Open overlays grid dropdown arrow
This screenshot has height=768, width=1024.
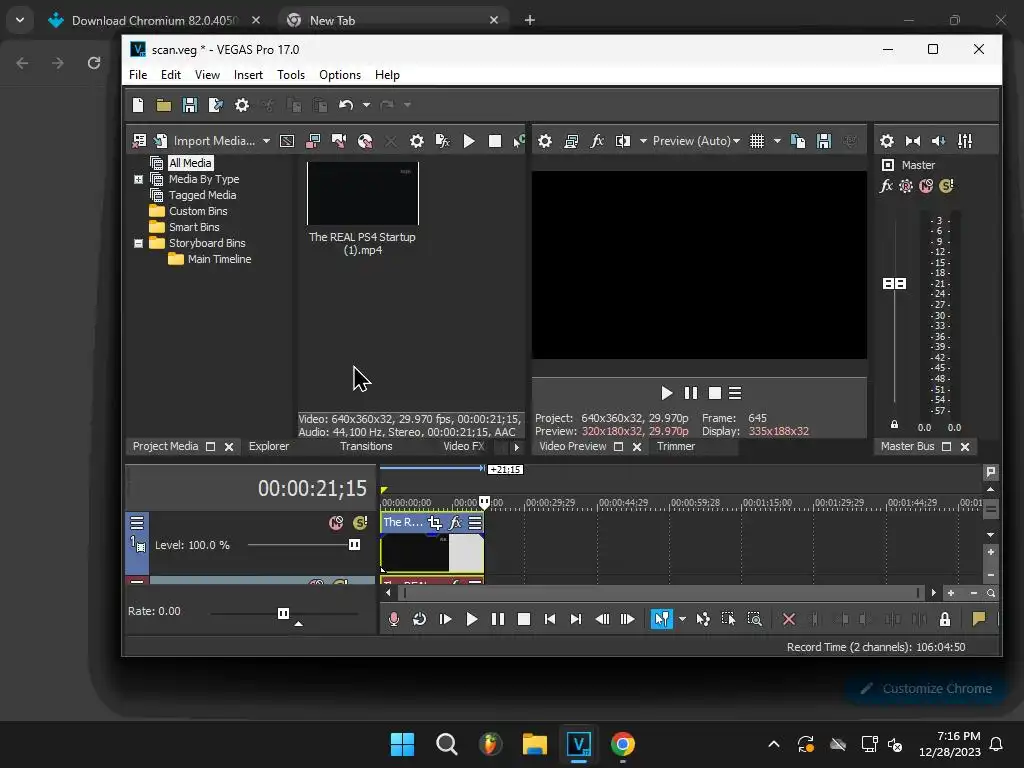tap(777, 141)
